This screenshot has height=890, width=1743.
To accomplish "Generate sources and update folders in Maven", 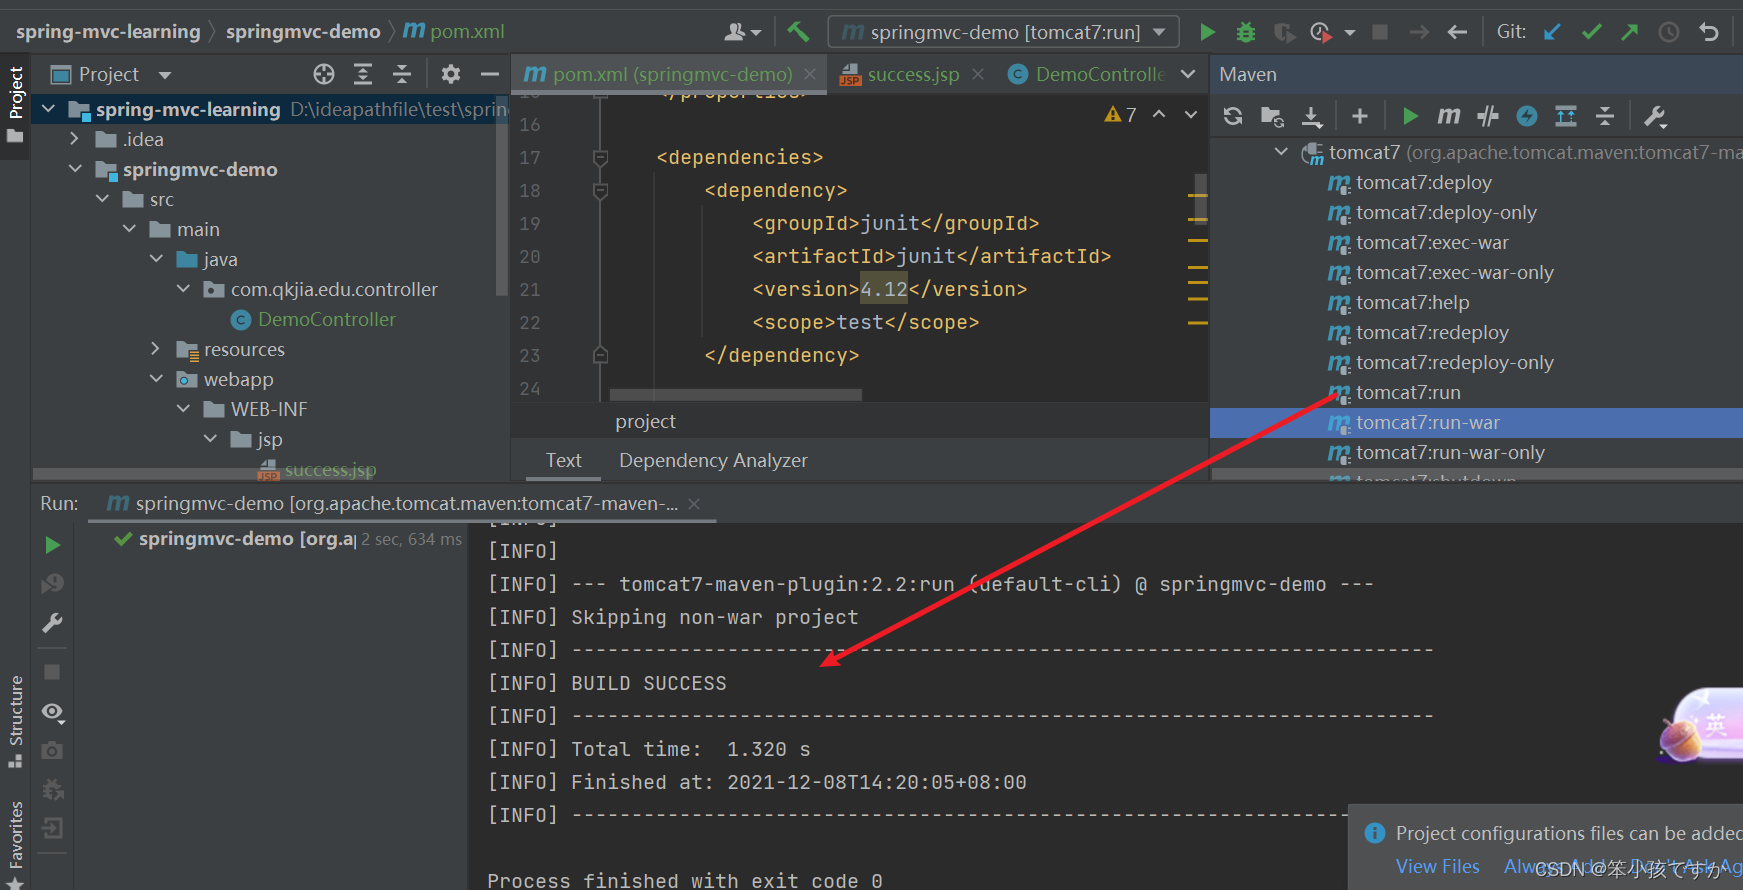I will (x=1272, y=116).
